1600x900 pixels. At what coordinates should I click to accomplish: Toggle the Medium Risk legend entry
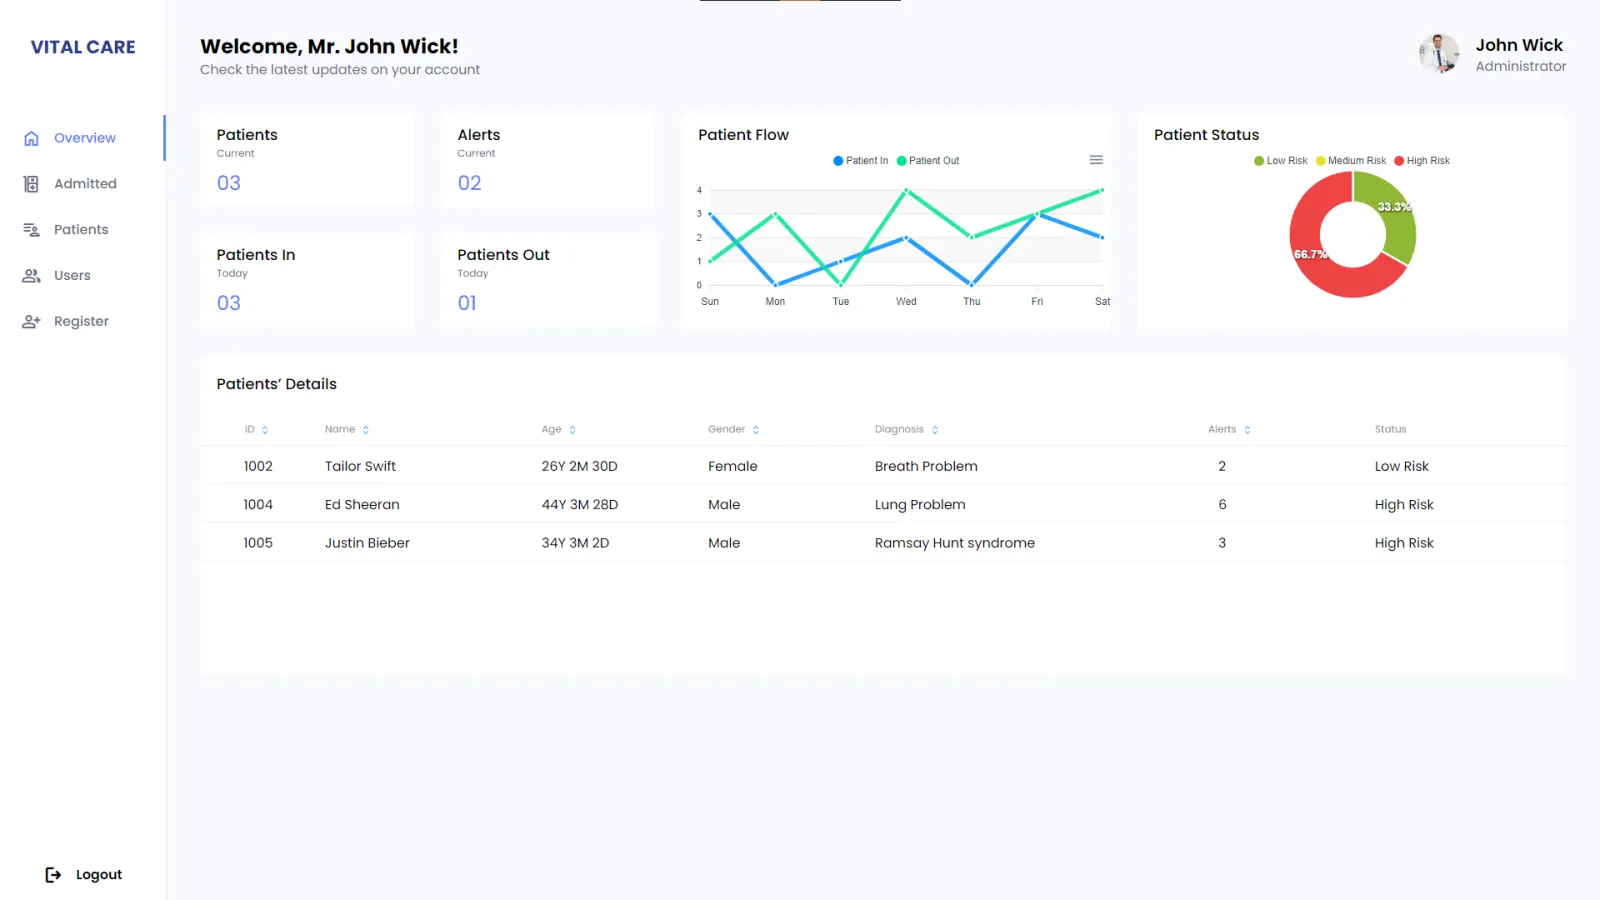[1351, 161]
